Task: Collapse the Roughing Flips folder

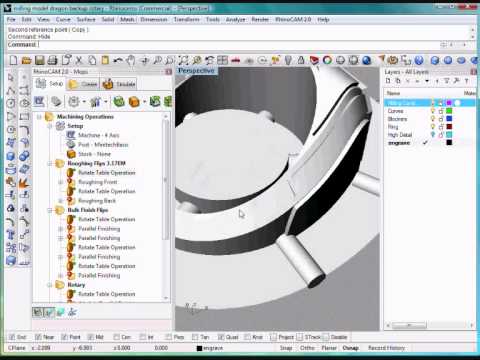Action: tap(50, 163)
